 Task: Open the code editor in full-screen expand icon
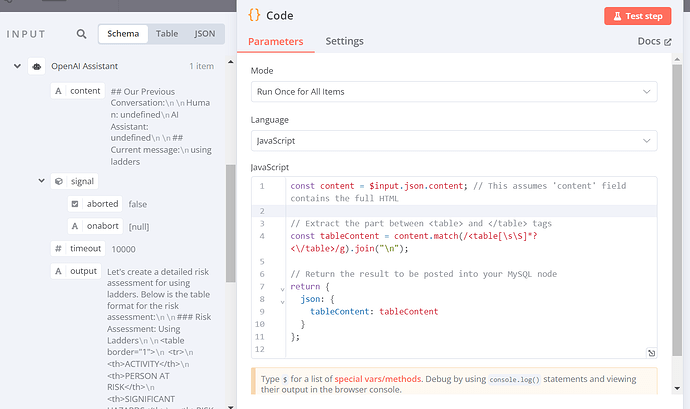[x=651, y=353]
